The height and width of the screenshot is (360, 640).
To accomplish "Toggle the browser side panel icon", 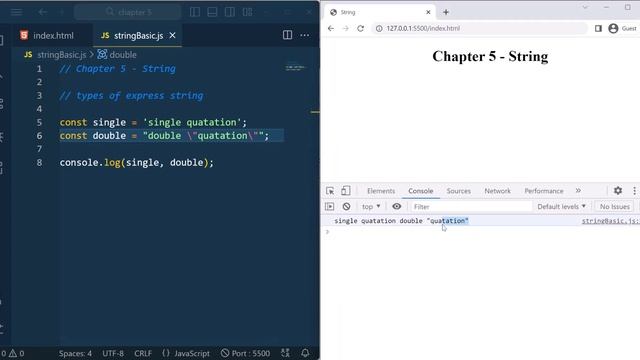I will (598, 28).
